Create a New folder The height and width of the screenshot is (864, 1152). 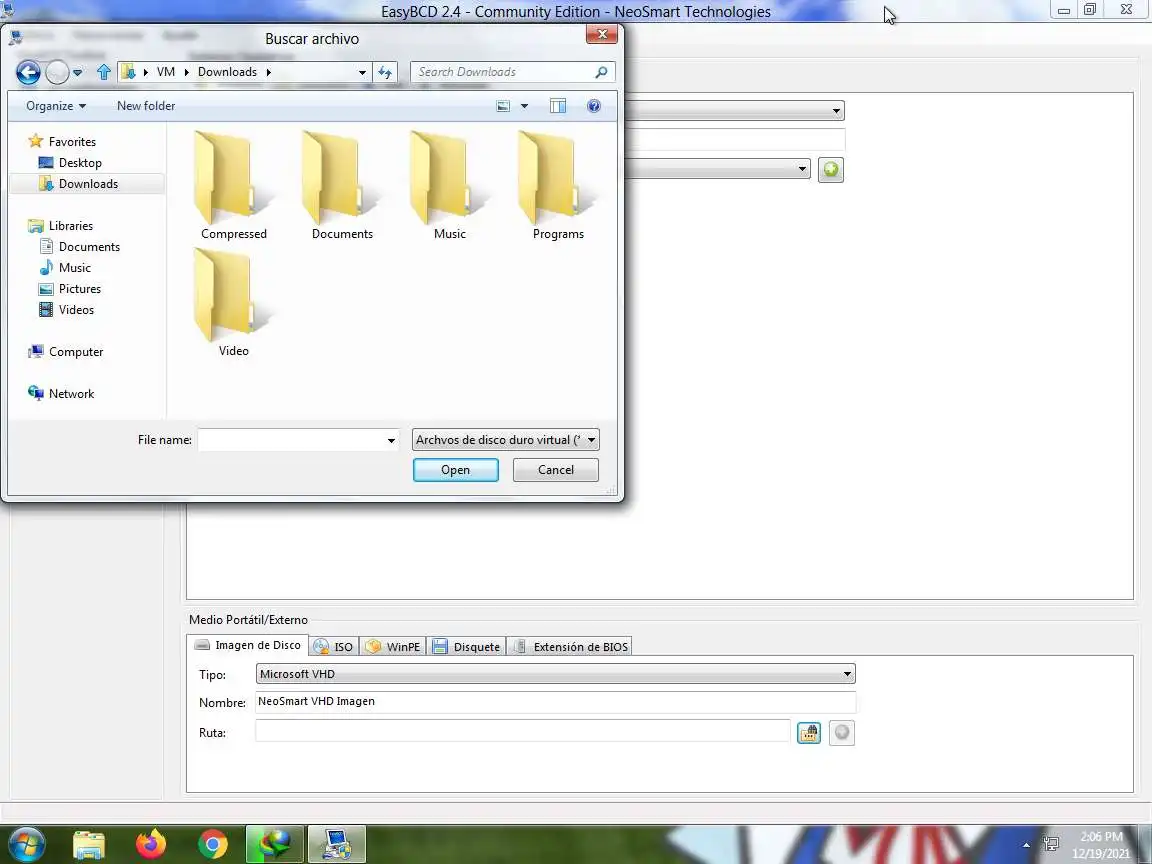click(x=145, y=106)
